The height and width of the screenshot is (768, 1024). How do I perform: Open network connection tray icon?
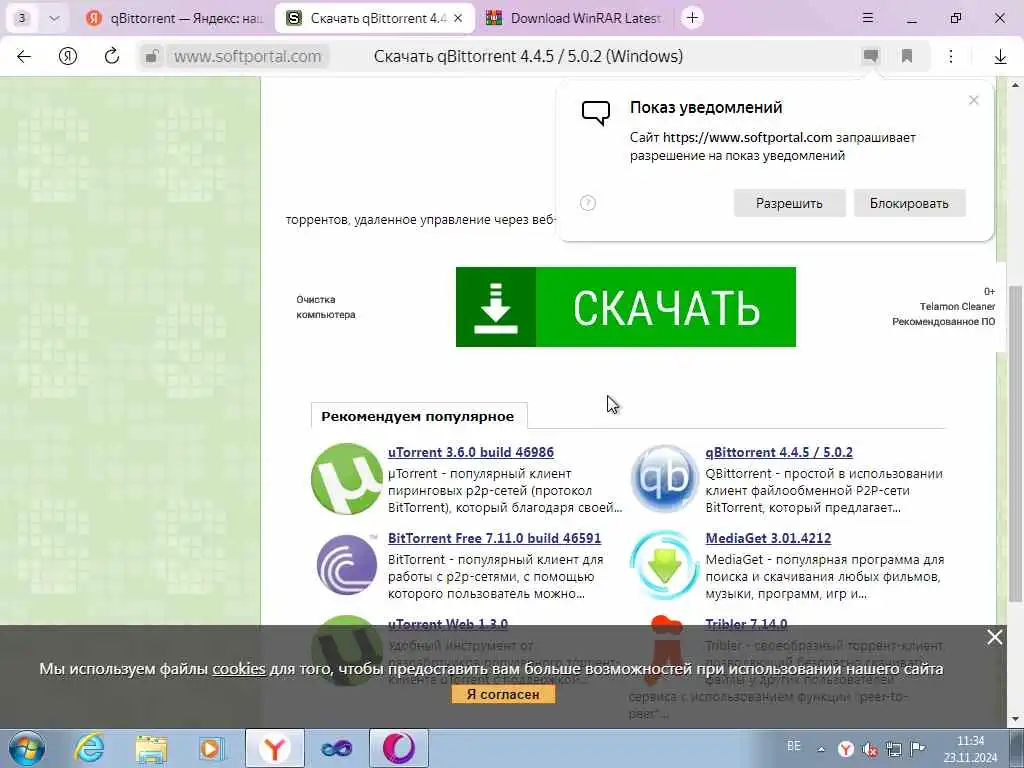[894, 749]
